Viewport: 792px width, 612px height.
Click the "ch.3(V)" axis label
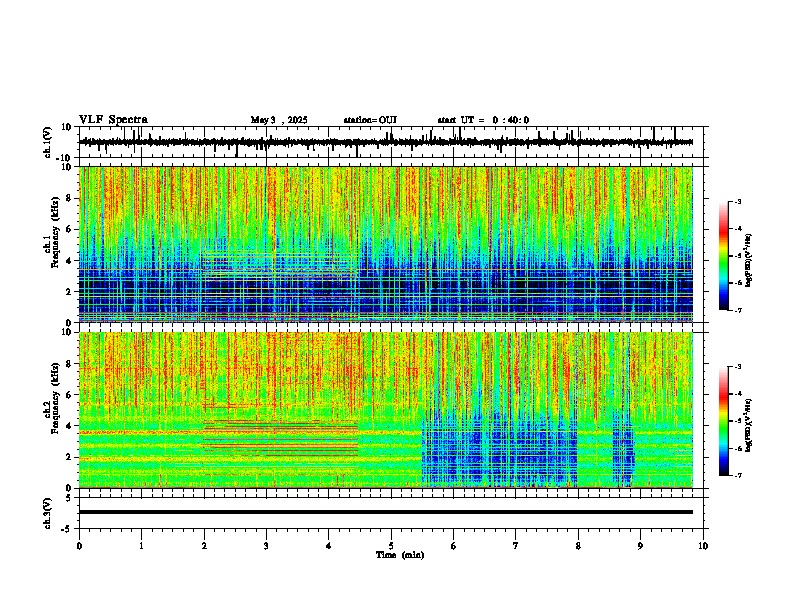pos(48,514)
